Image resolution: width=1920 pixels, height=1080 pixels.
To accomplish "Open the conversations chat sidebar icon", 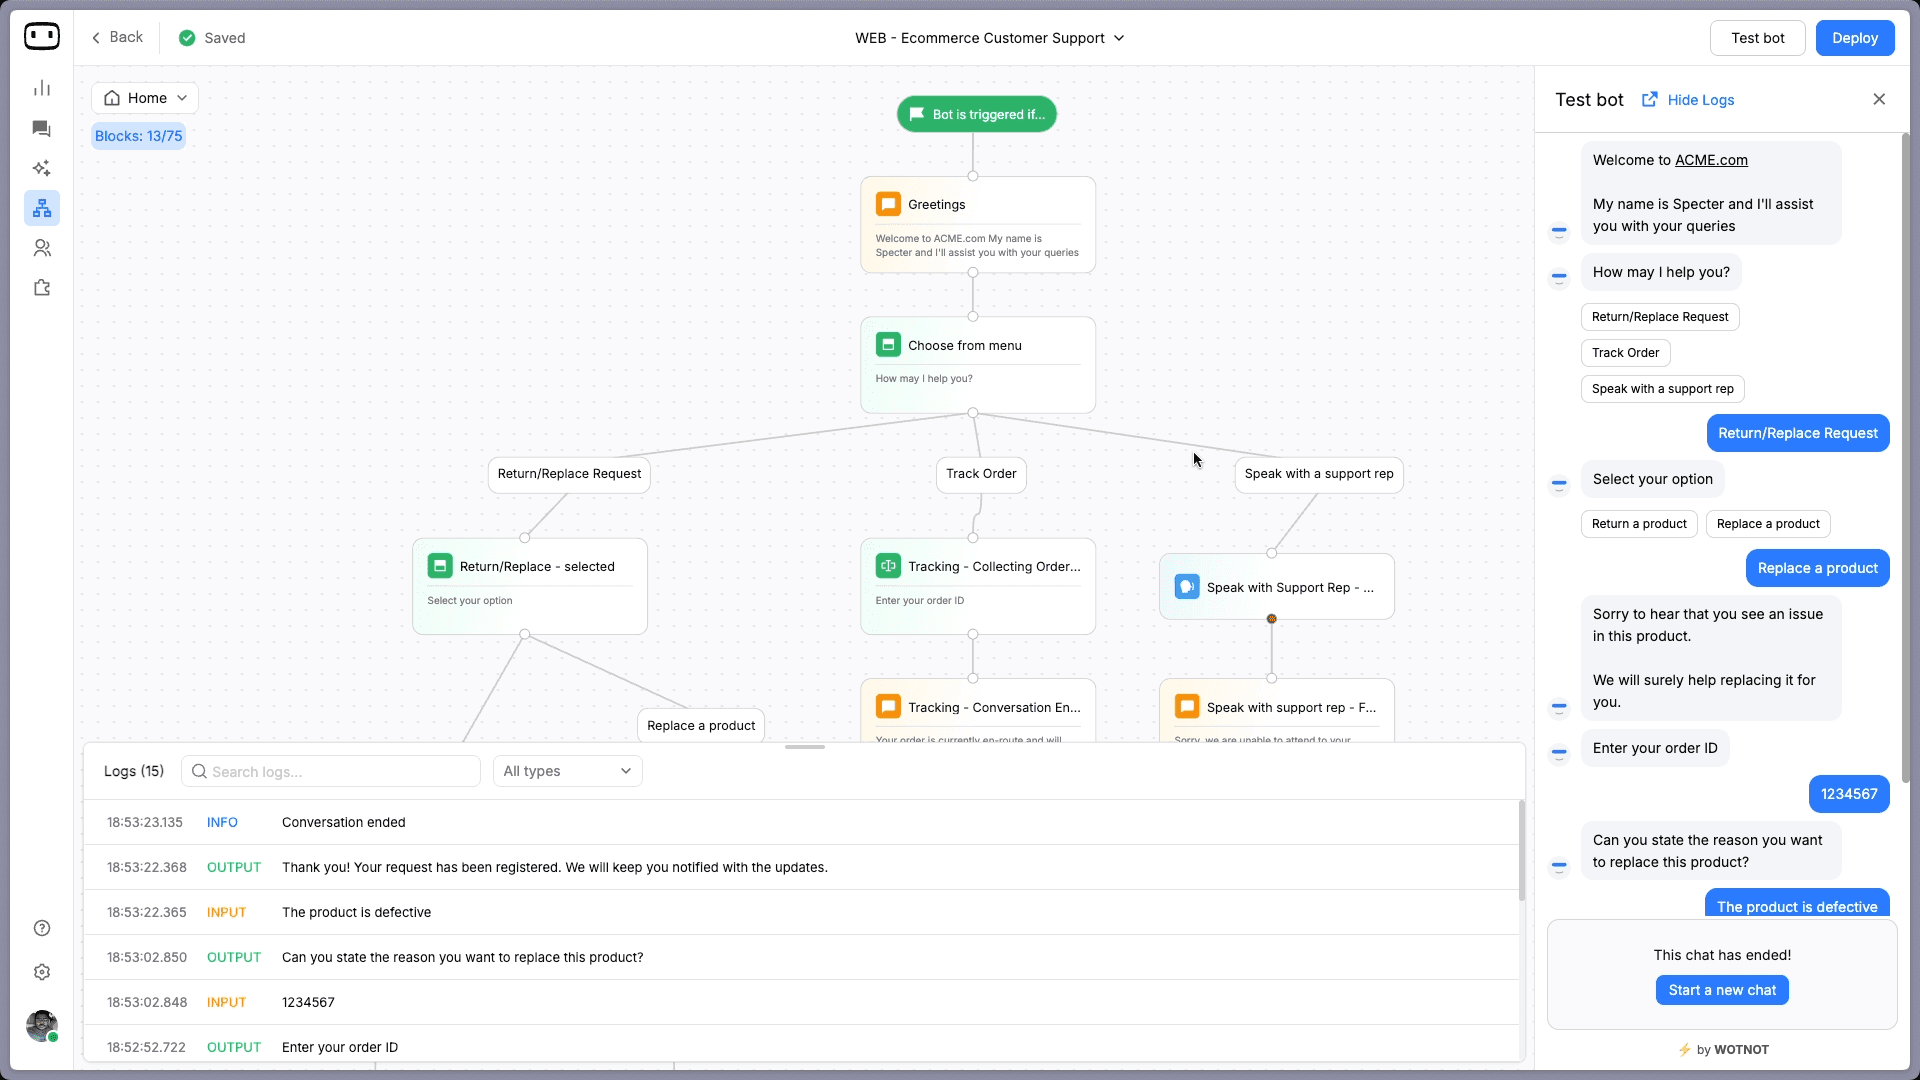I will (x=42, y=128).
